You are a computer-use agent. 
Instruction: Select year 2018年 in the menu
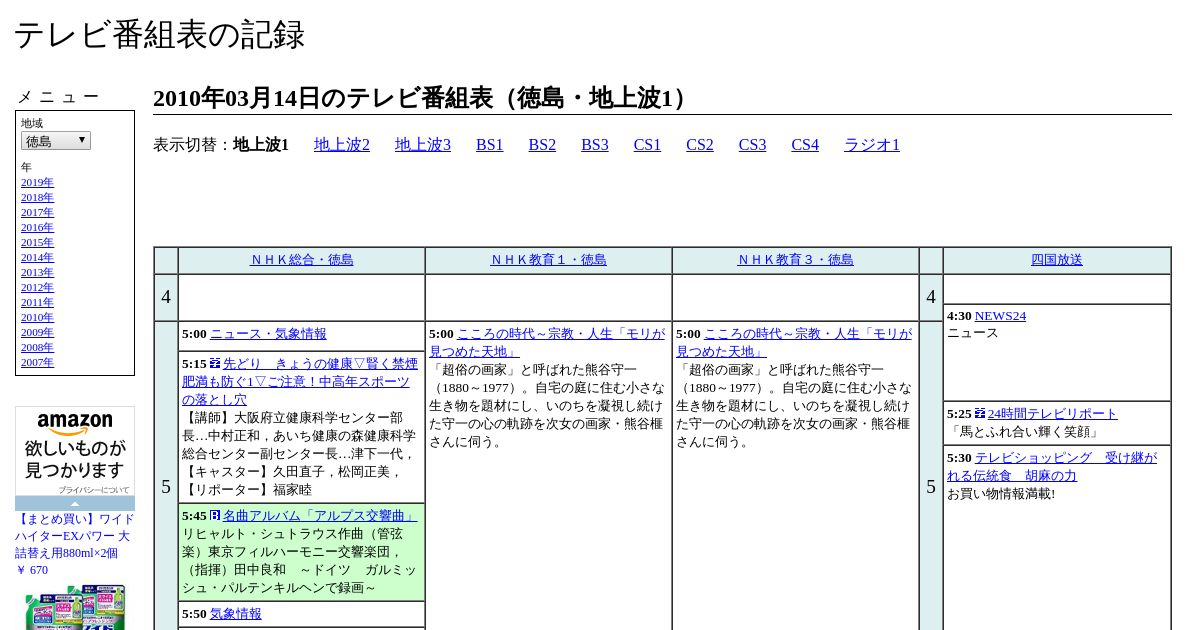tap(37, 198)
